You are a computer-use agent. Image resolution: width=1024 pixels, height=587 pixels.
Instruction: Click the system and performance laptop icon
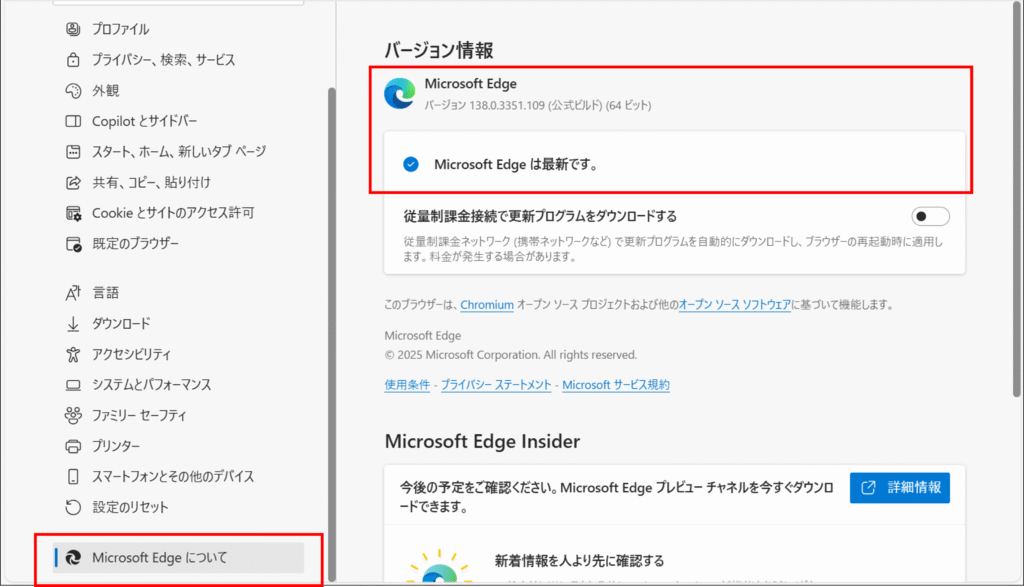(73, 385)
